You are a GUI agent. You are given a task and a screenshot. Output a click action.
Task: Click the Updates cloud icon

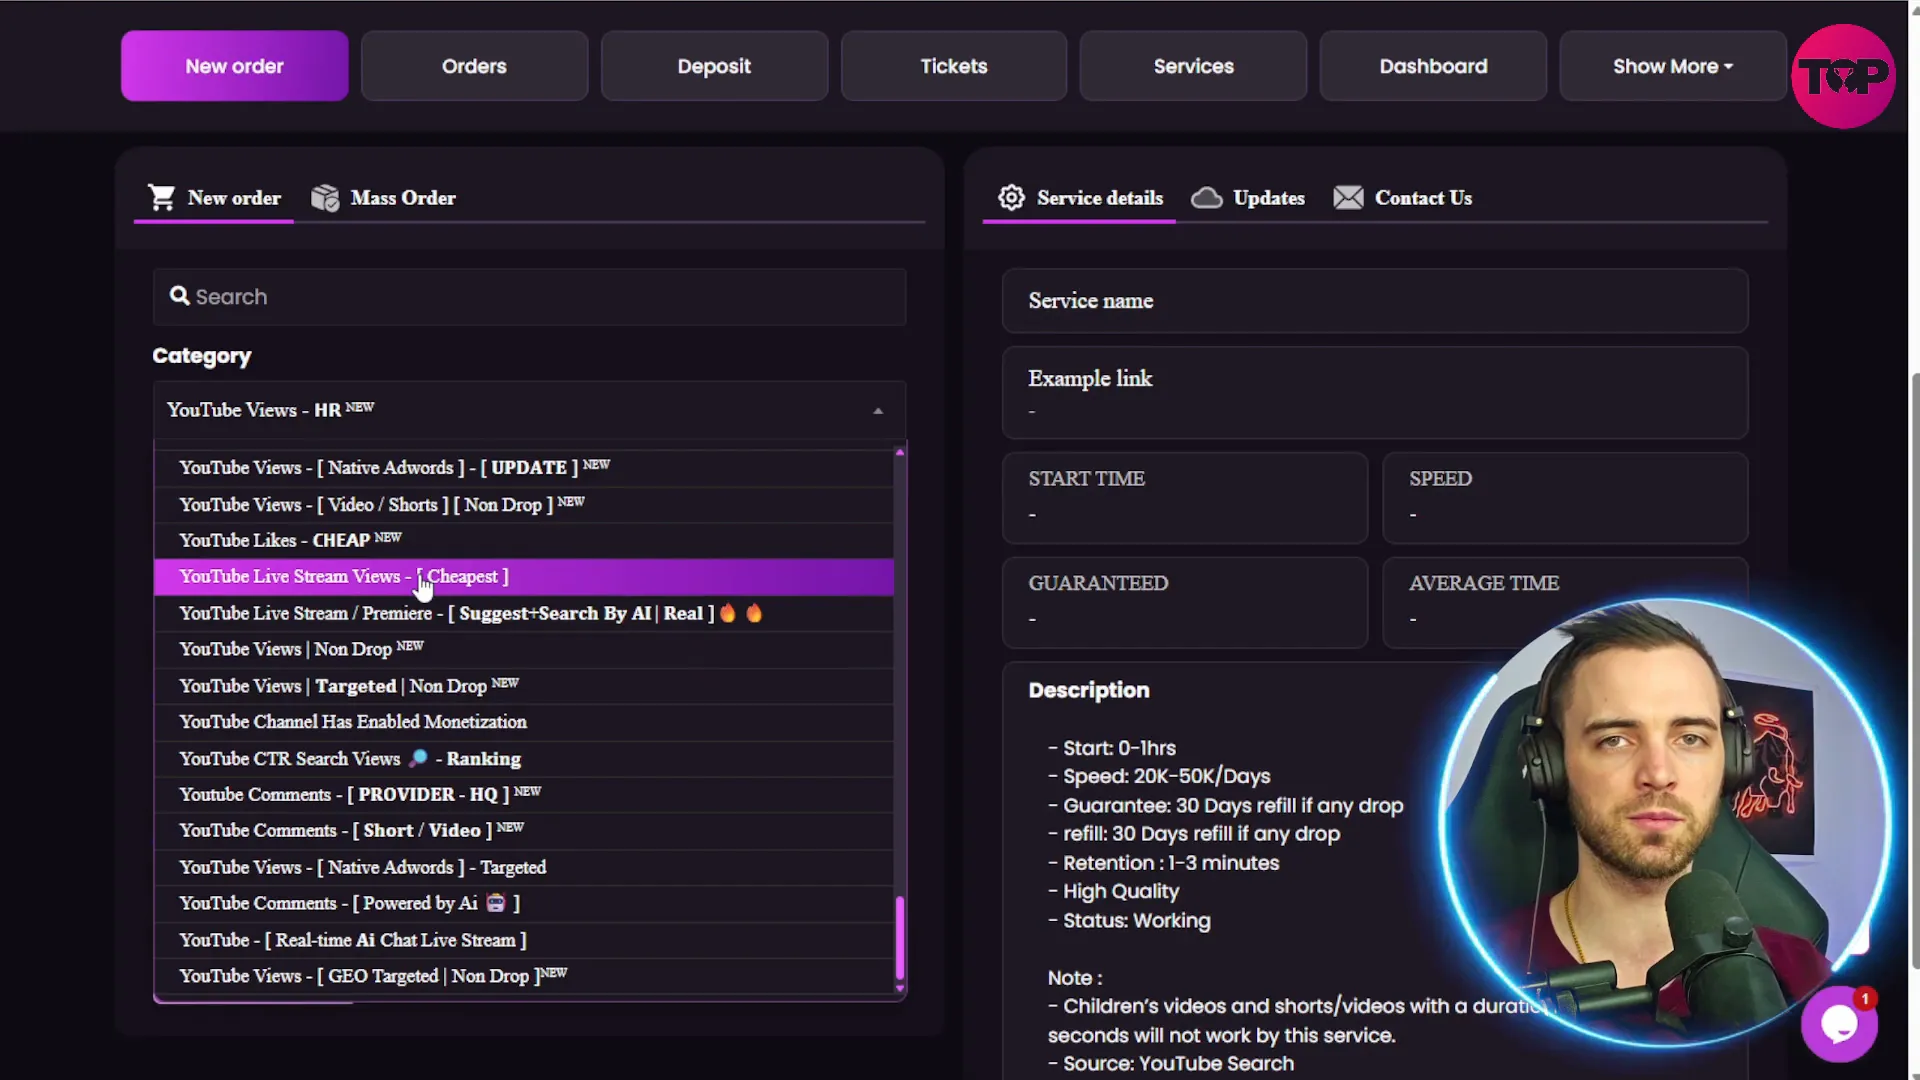click(x=1206, y=198)
